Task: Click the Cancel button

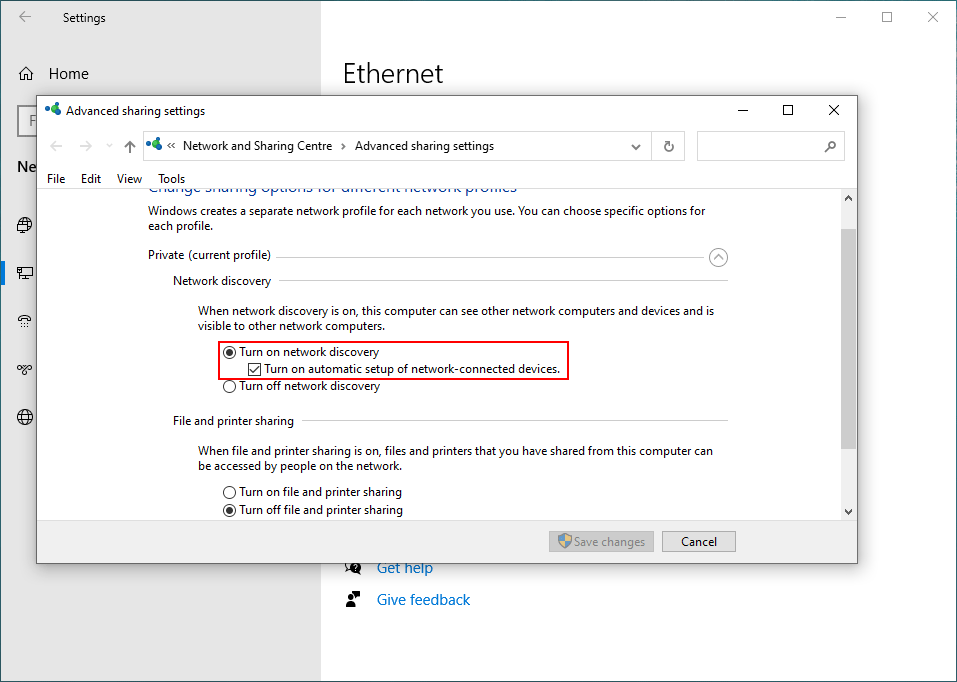Action: coord(698,541)
